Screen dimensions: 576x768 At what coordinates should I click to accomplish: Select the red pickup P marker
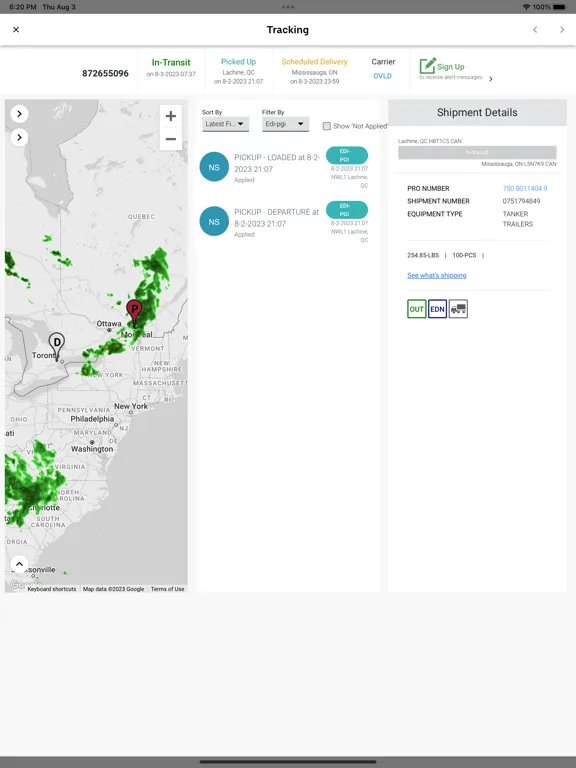click(134, 312)
